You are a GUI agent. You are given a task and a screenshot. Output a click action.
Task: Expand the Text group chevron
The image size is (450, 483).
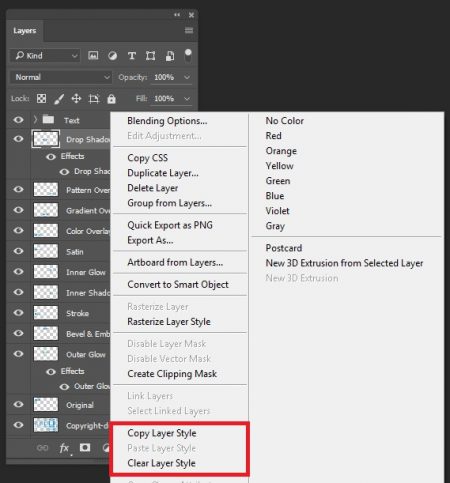tap(35, 119)
